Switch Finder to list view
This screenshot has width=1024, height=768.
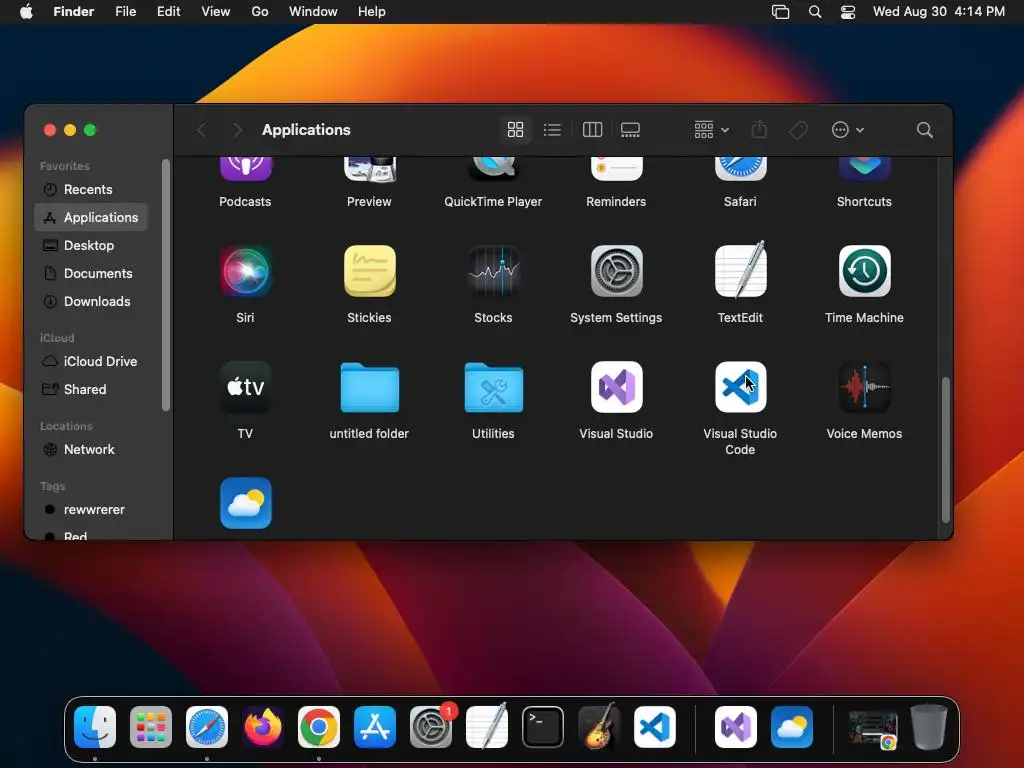click(552, 129)
